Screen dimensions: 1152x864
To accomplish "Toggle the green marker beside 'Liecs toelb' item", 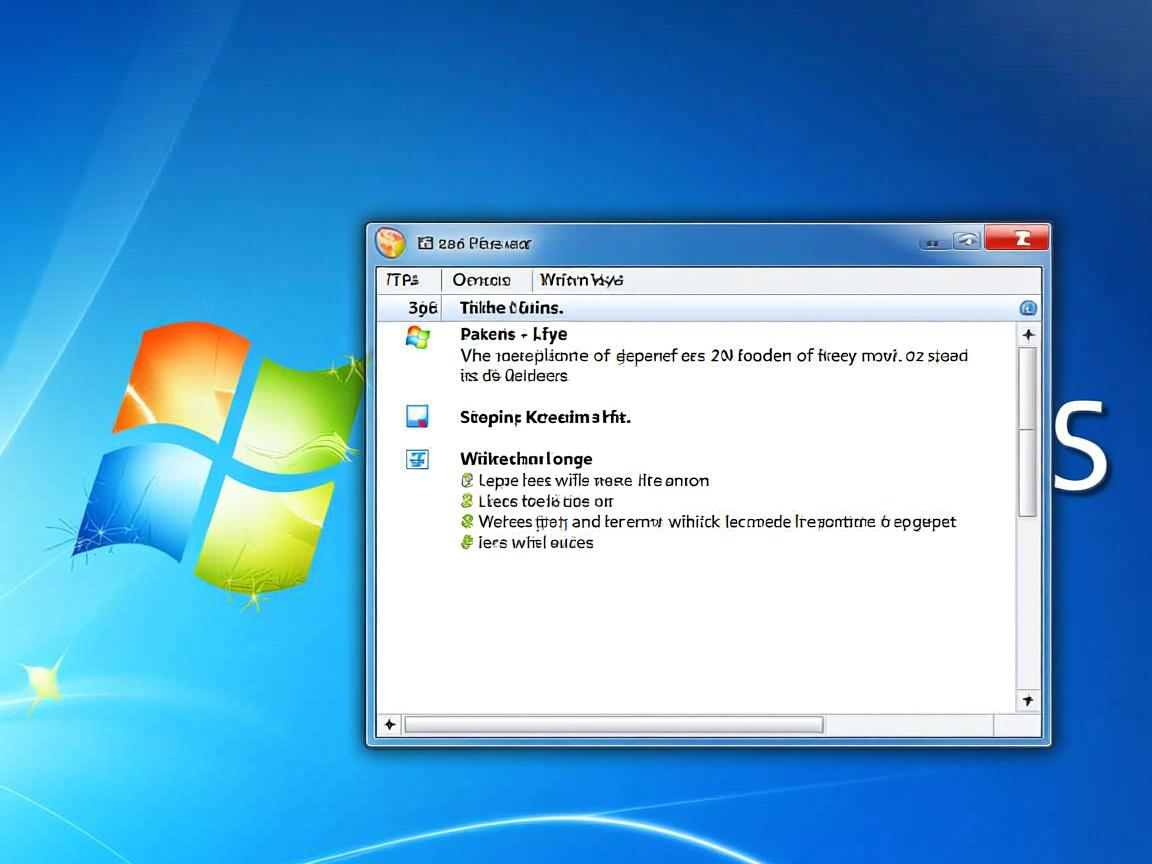I will 466,501.
